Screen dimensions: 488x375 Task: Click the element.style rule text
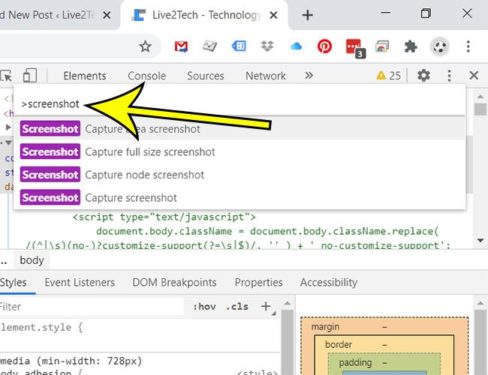click(41, 327)
